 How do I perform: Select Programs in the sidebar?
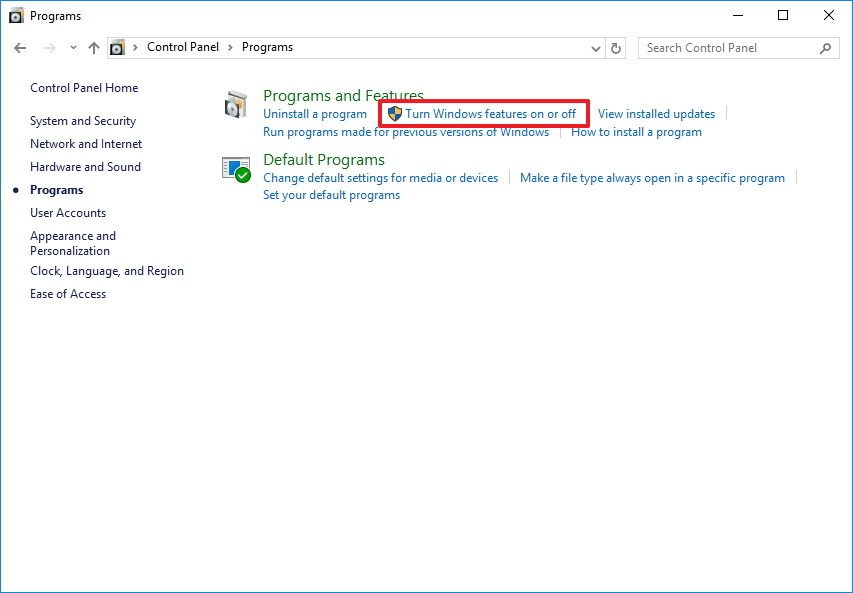pyautogui.click(x=57, y=190)
